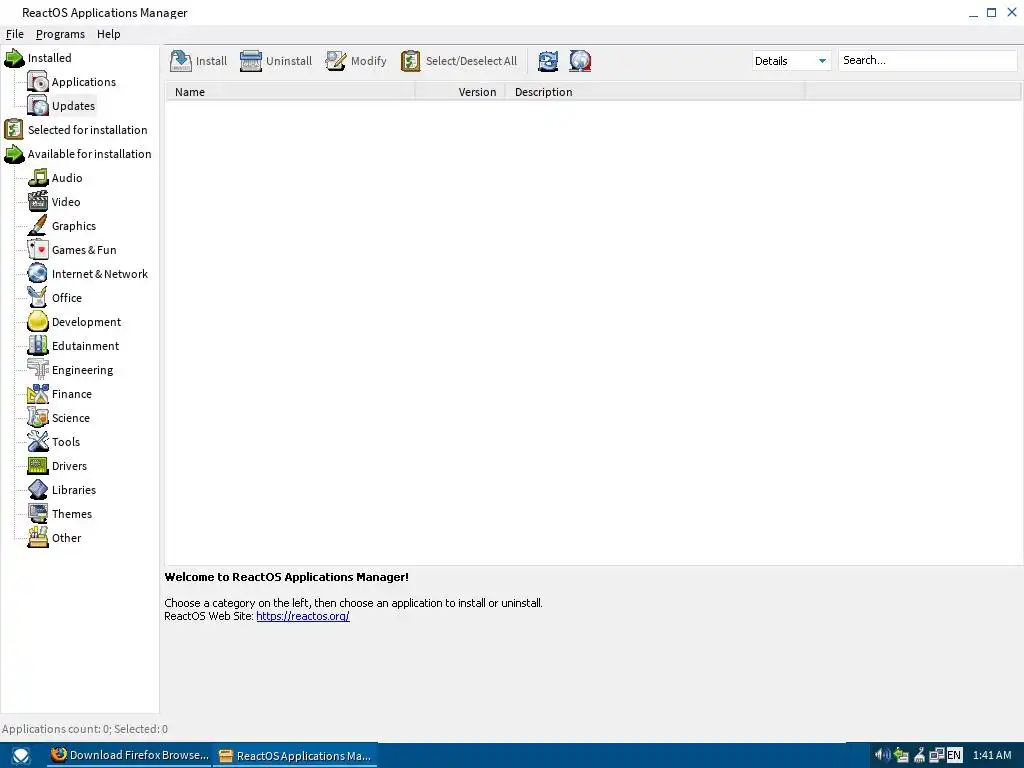This screenshot has height=768, width=1024.
Task: Open the Updates category icon
Action: 38,106
